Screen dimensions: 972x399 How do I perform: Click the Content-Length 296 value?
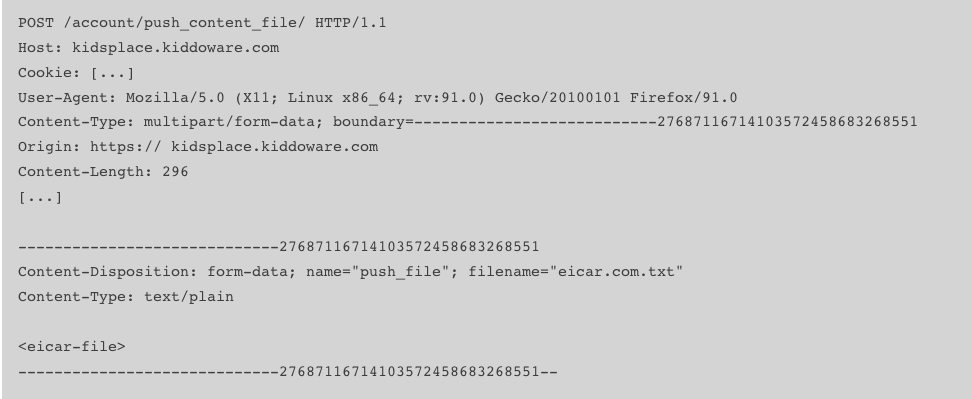(175, 172)
